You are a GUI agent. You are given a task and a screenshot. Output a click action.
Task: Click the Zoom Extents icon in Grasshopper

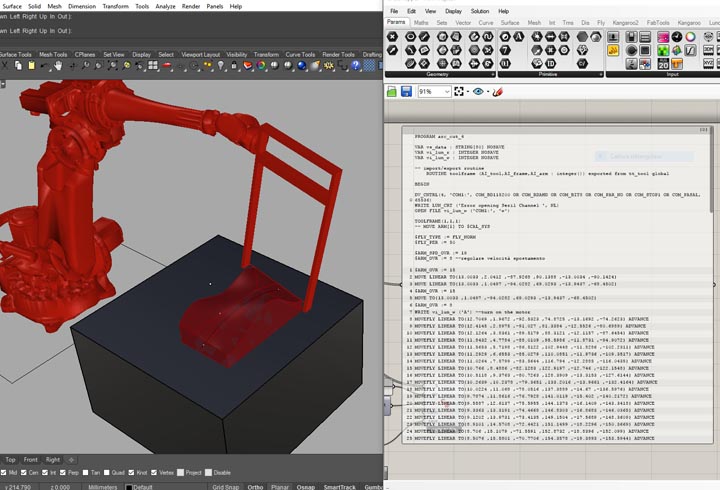(x=459, y=91)
